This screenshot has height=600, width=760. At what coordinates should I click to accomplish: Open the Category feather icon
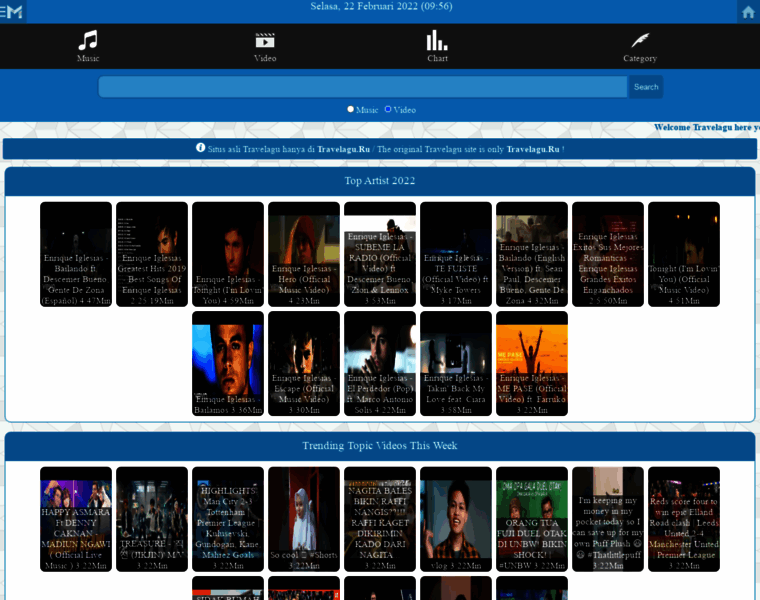click(x=640, y=41)
